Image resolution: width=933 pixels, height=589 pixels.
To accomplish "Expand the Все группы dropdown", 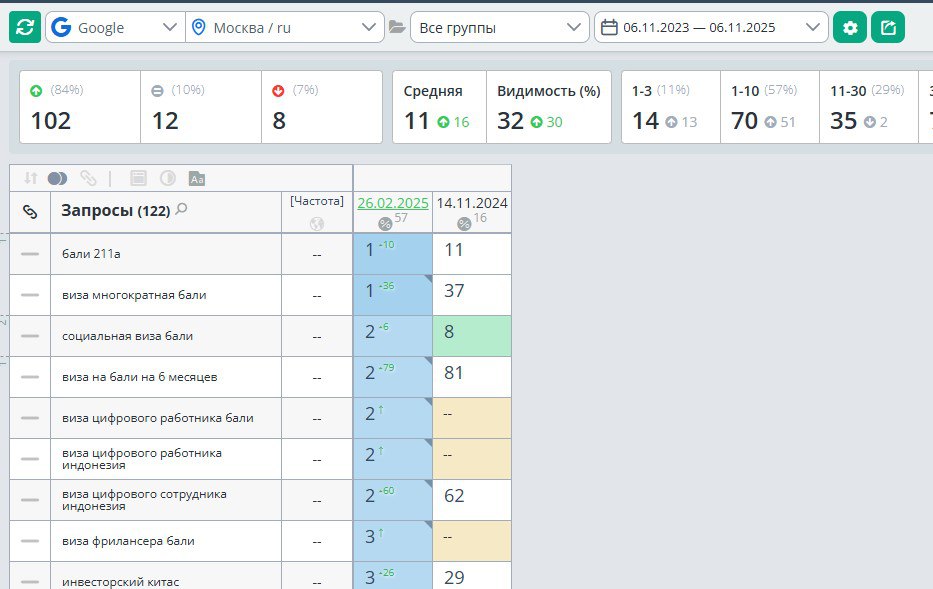I will pos(500,27).
